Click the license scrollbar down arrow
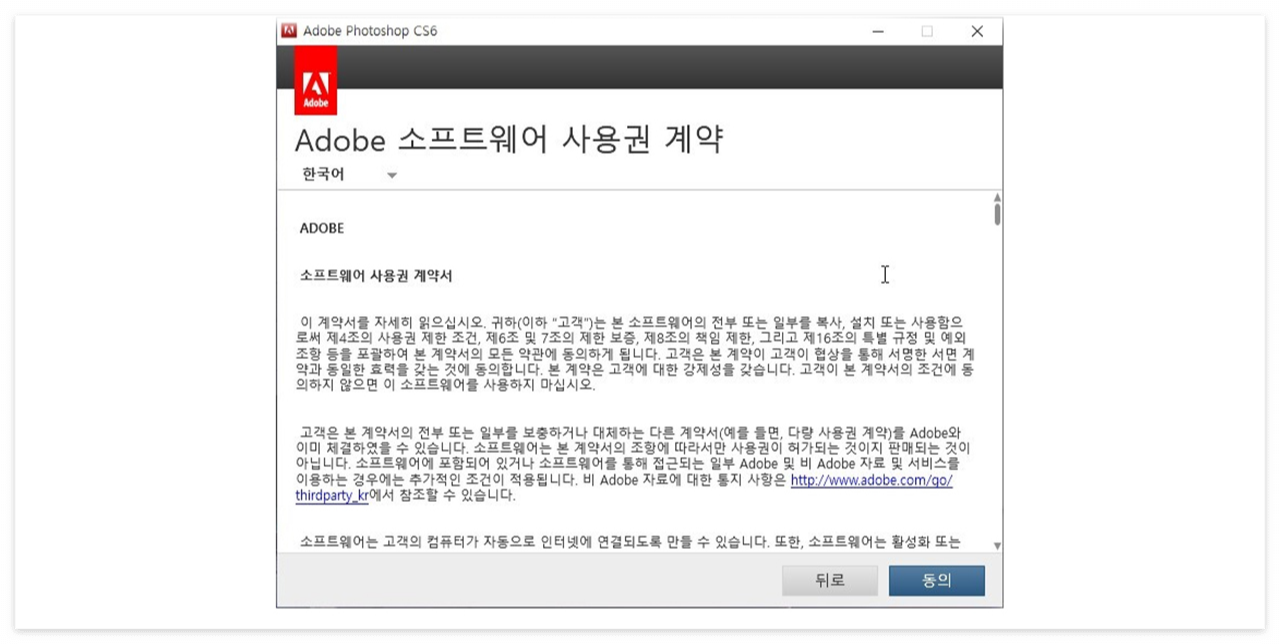 click(x=997, y=545)
